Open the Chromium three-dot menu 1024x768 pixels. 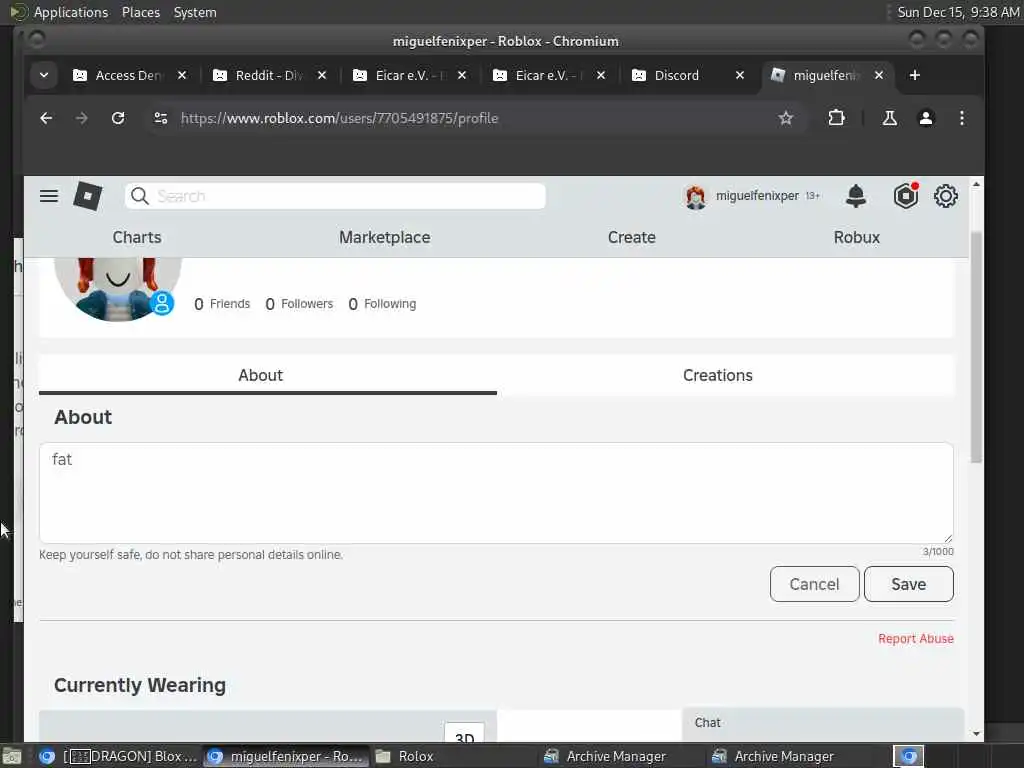click(961, 118)
